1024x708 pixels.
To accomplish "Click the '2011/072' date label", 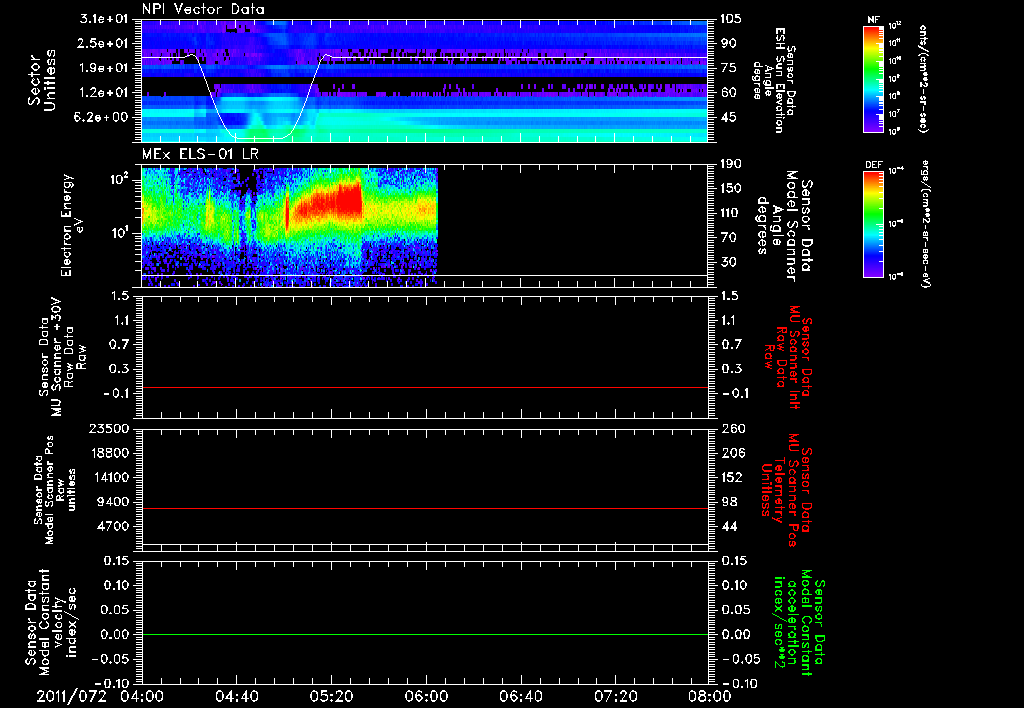I will pyautogui.click(x=71, y=696).
